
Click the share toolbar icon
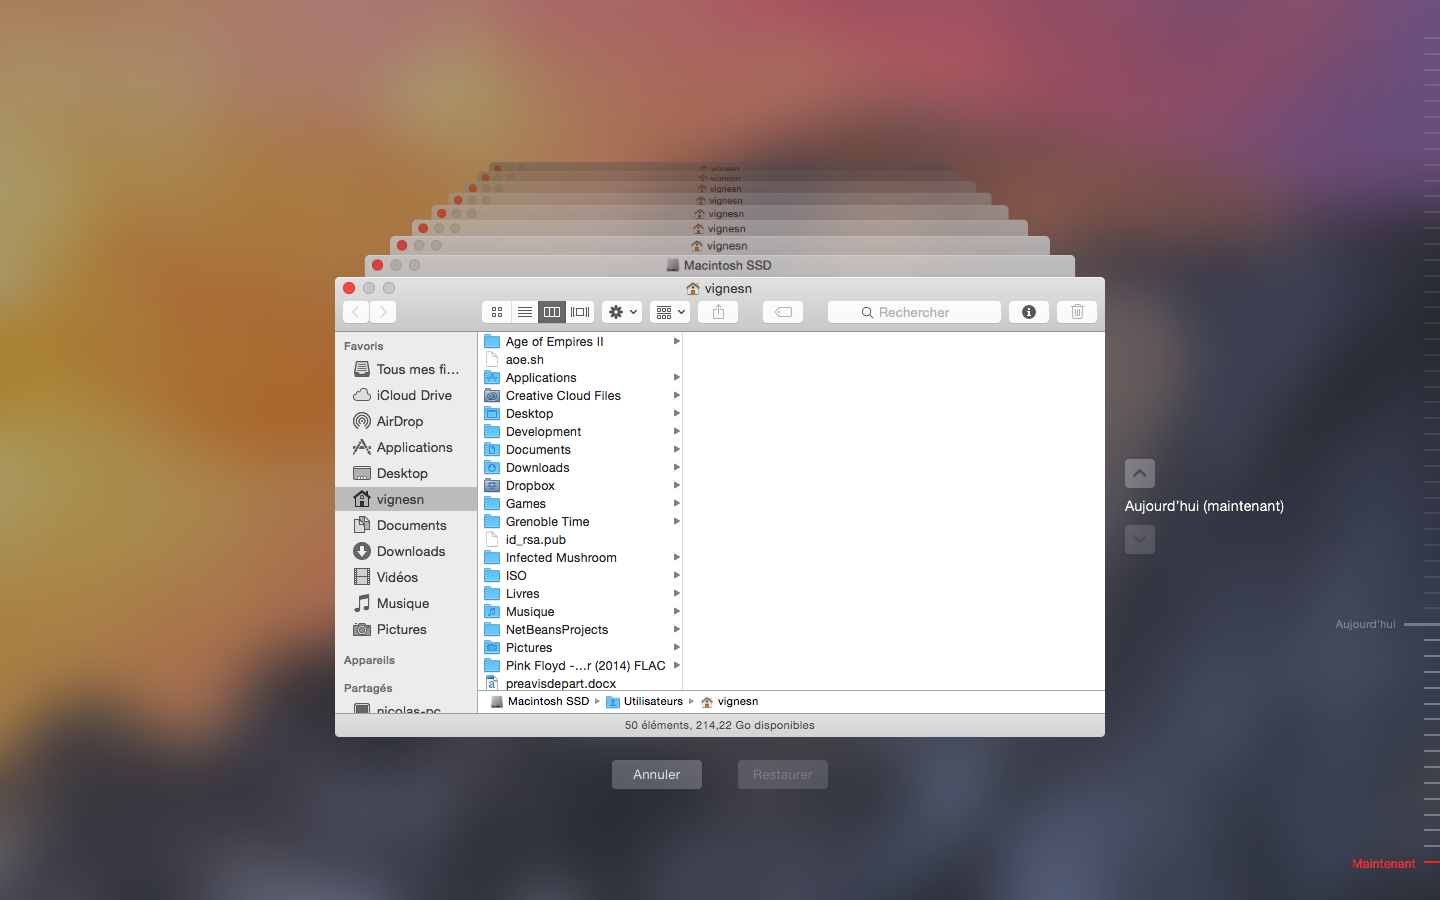coord(718,312)
